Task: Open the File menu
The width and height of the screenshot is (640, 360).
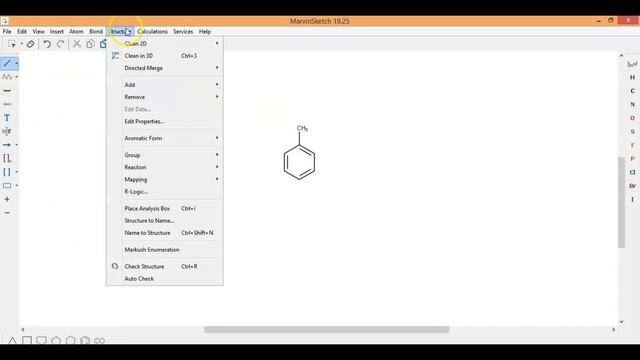Action: (x=7, y=31)
